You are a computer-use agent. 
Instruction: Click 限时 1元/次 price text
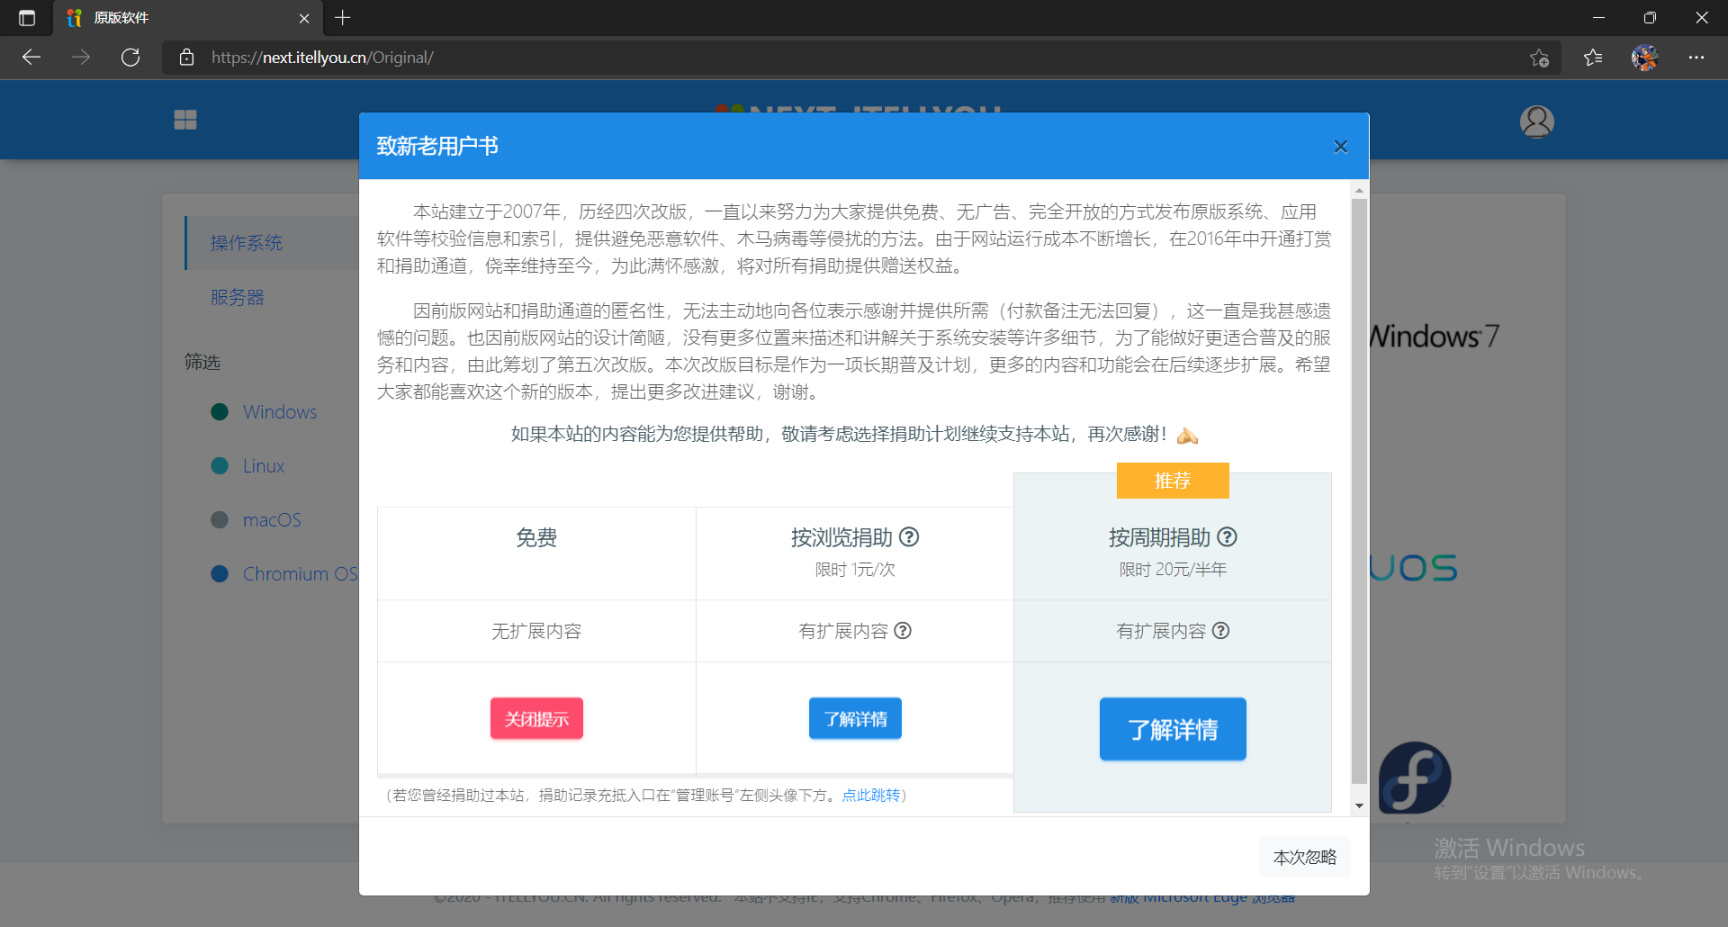855,569
